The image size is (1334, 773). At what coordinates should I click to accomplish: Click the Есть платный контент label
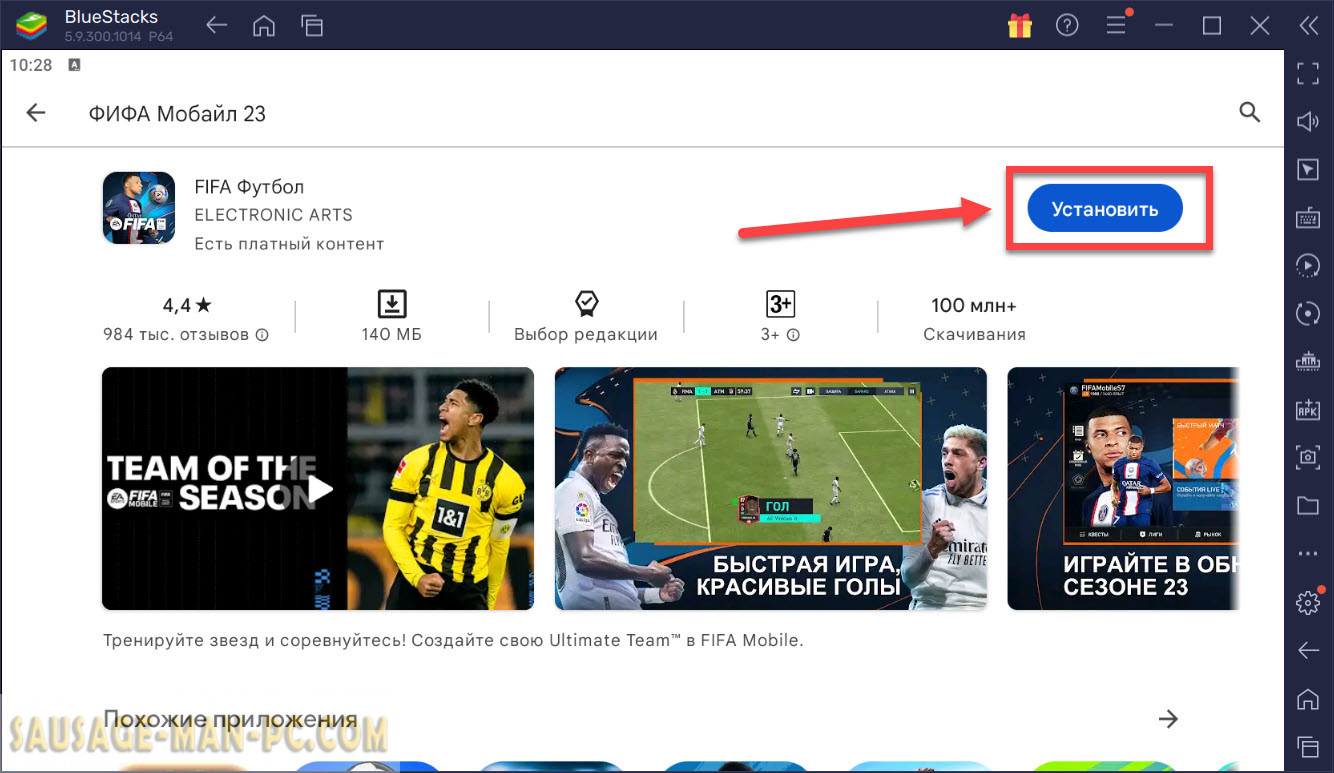(x=289, y=243)
